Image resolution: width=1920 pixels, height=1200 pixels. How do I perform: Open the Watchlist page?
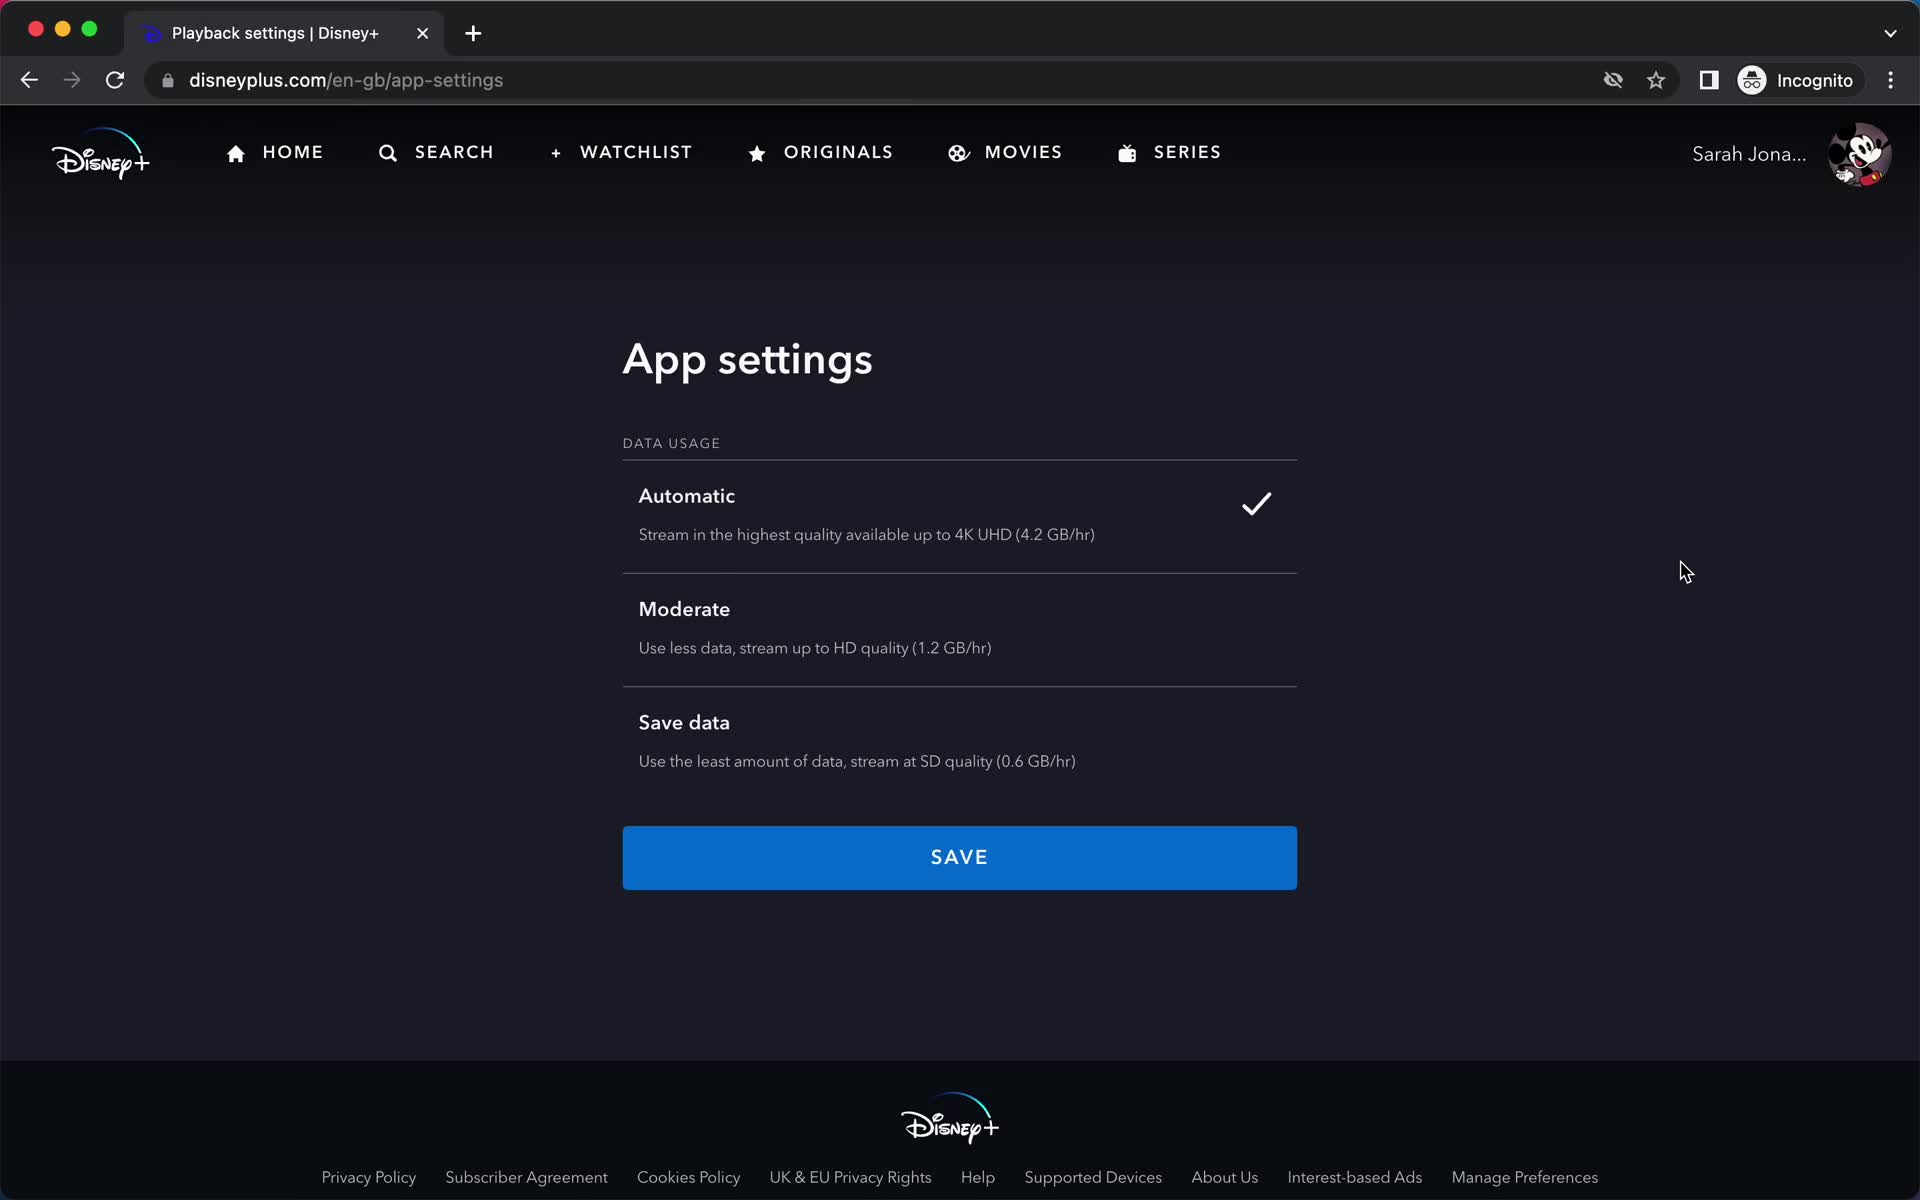(x=621, y=153)
